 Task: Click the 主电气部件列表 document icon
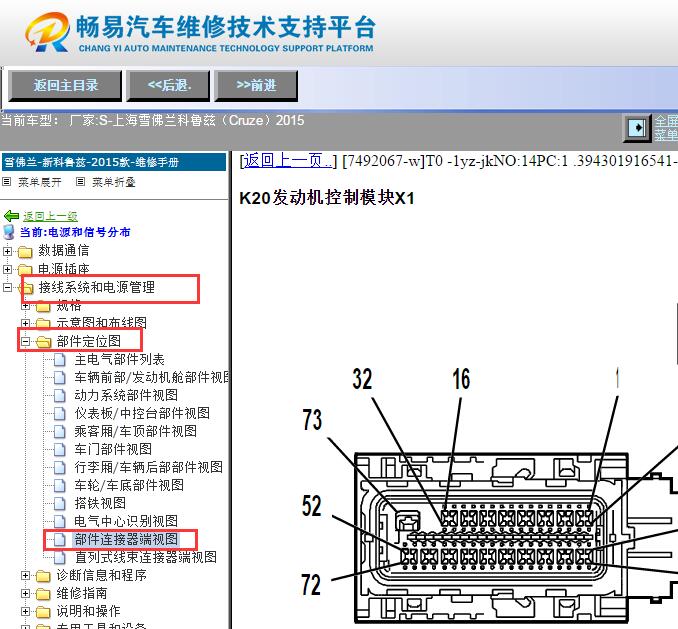coord(60,359)
